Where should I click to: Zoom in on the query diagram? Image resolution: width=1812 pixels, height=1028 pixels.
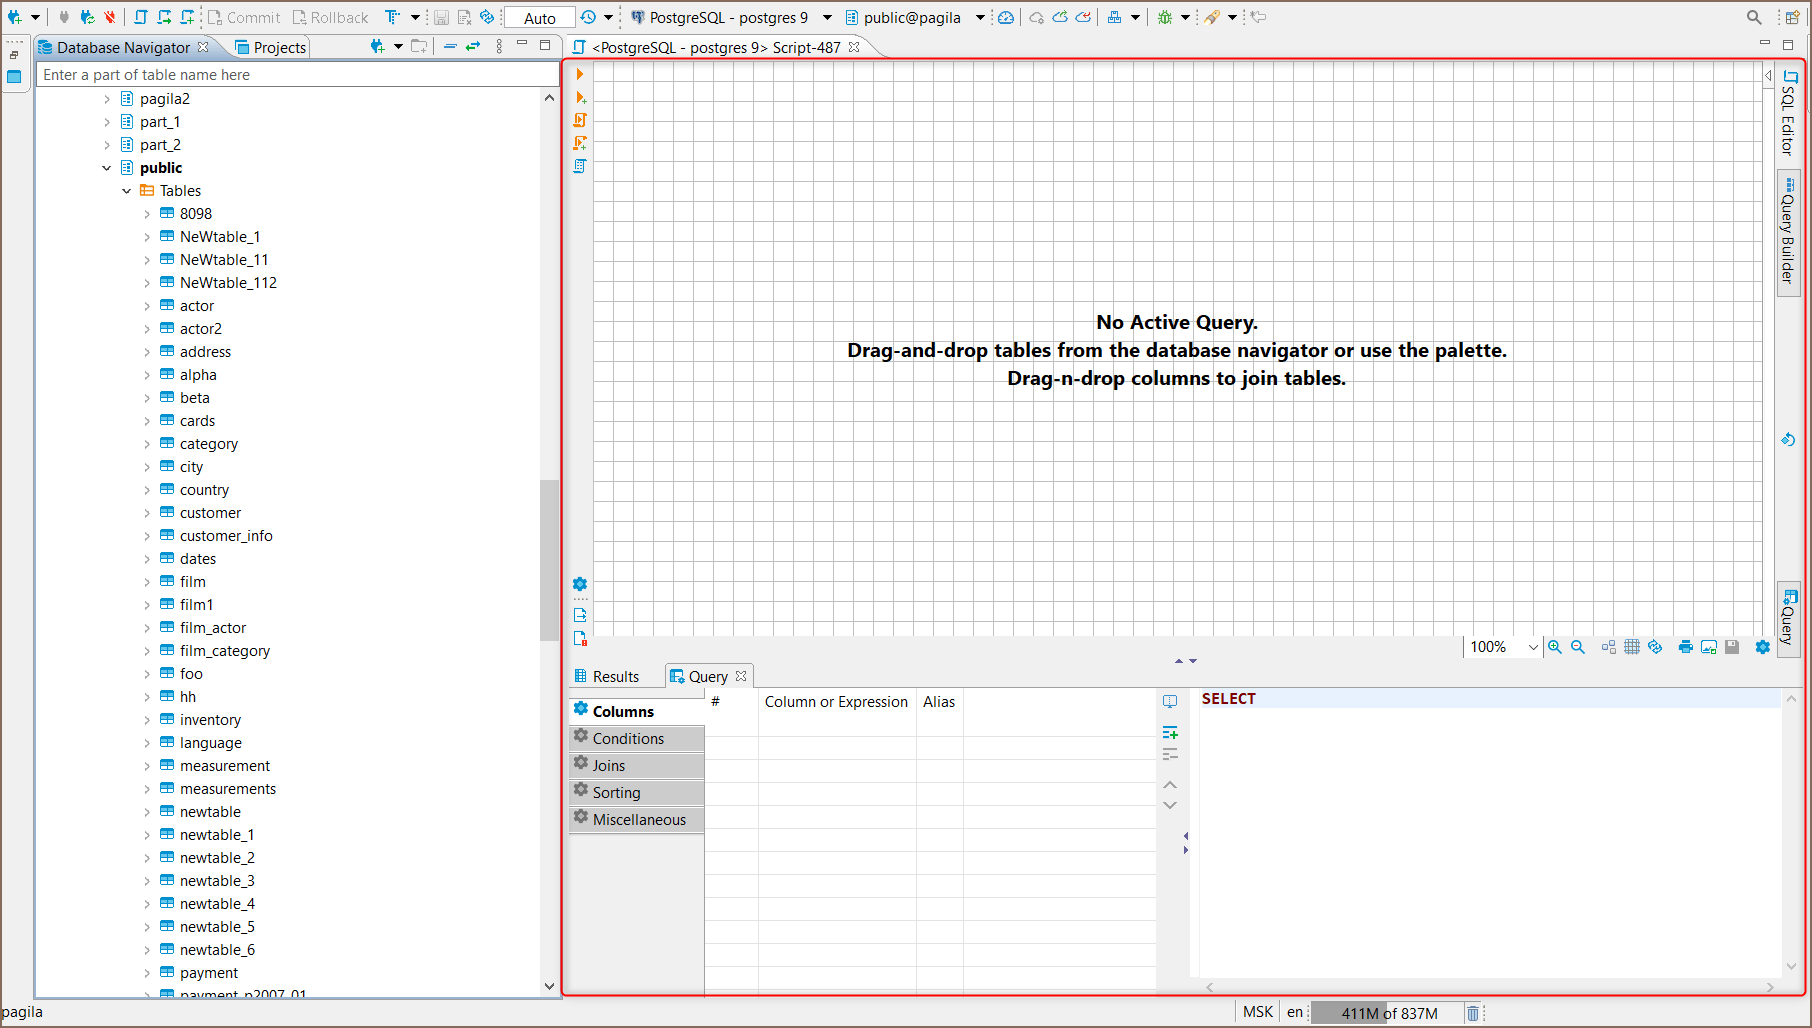(1554, 647)
